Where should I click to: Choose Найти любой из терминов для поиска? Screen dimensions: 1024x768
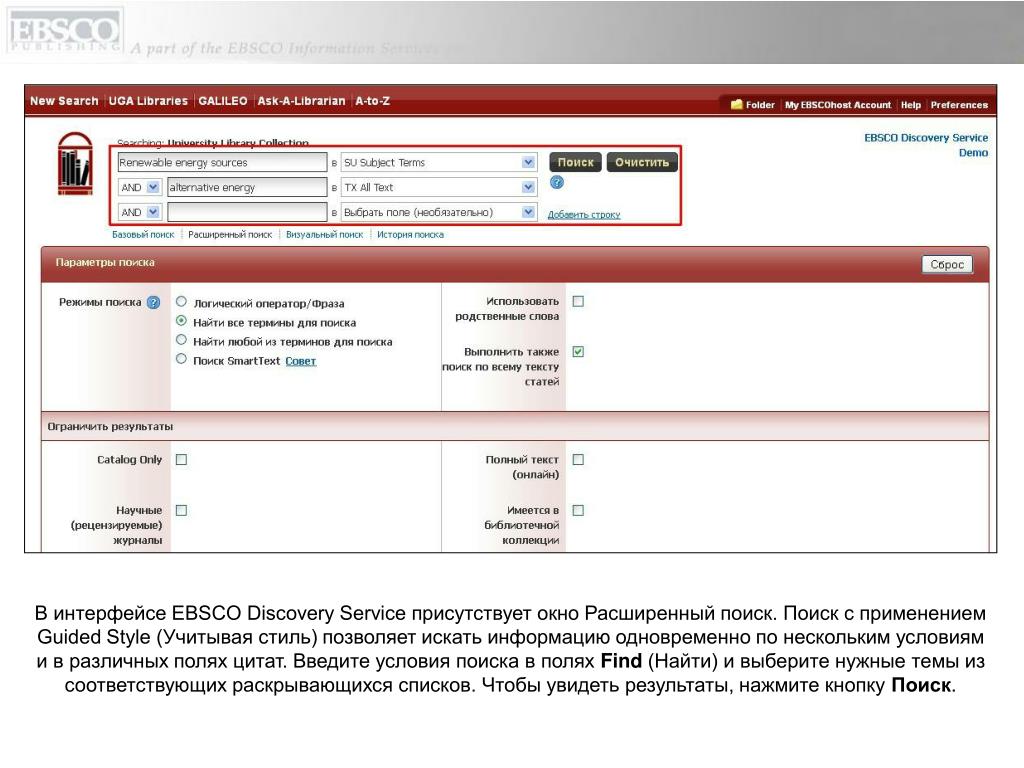[182, 340]
